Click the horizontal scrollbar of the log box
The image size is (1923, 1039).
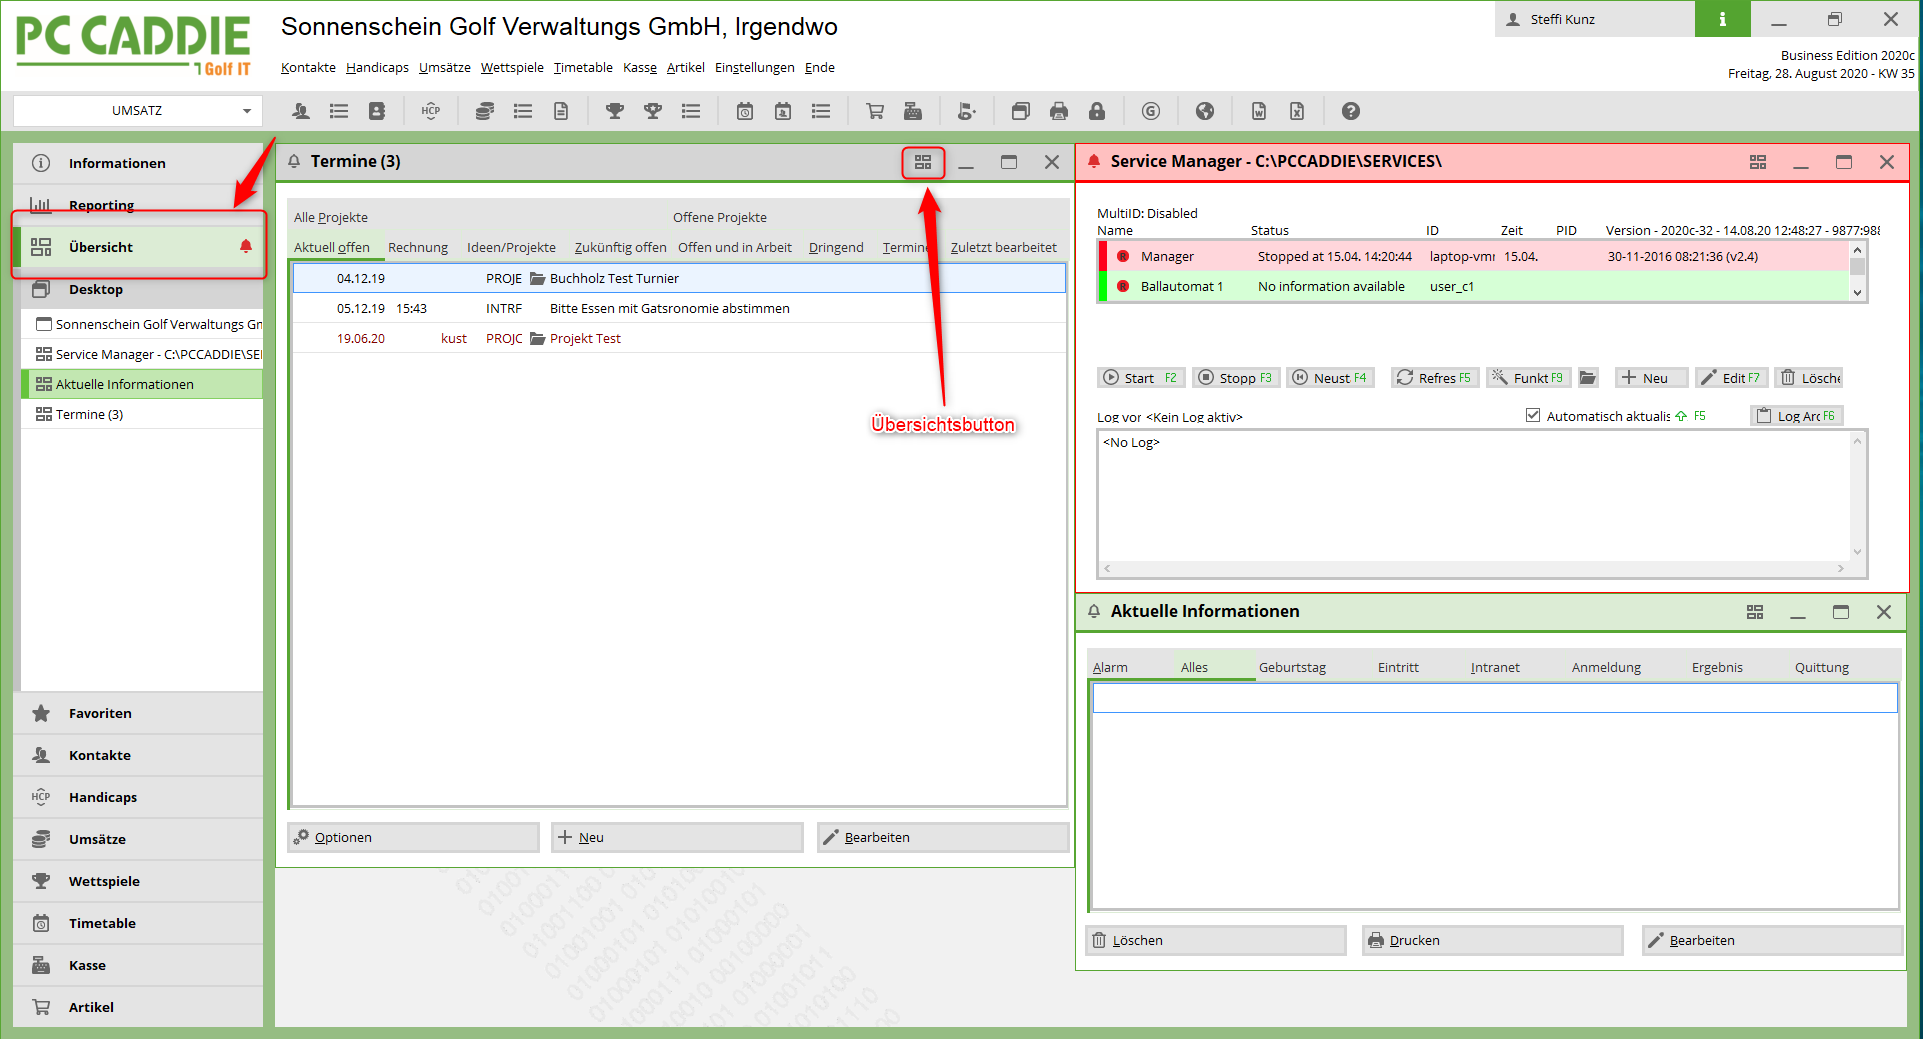point(1475,568)
